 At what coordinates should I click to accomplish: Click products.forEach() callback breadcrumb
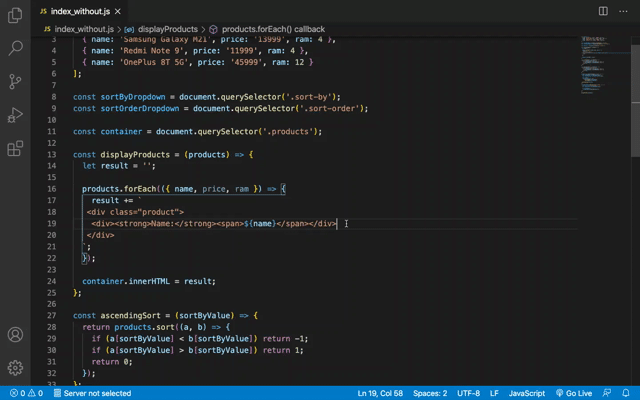(273, 29)
